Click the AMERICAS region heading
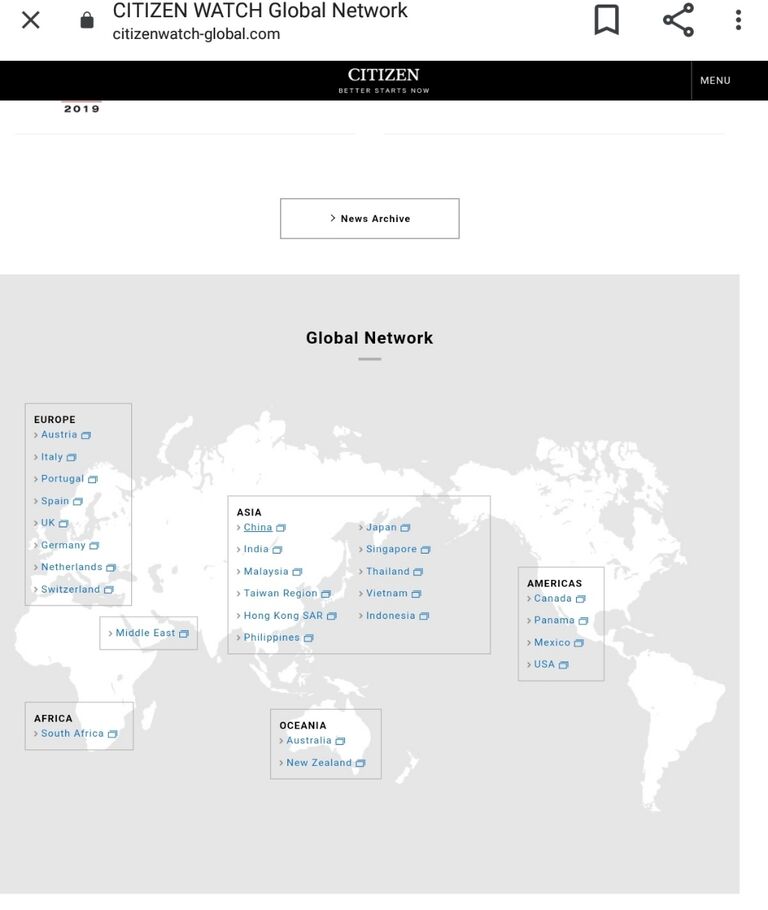Viewport: 768px width, 910px height. (554, 583)
